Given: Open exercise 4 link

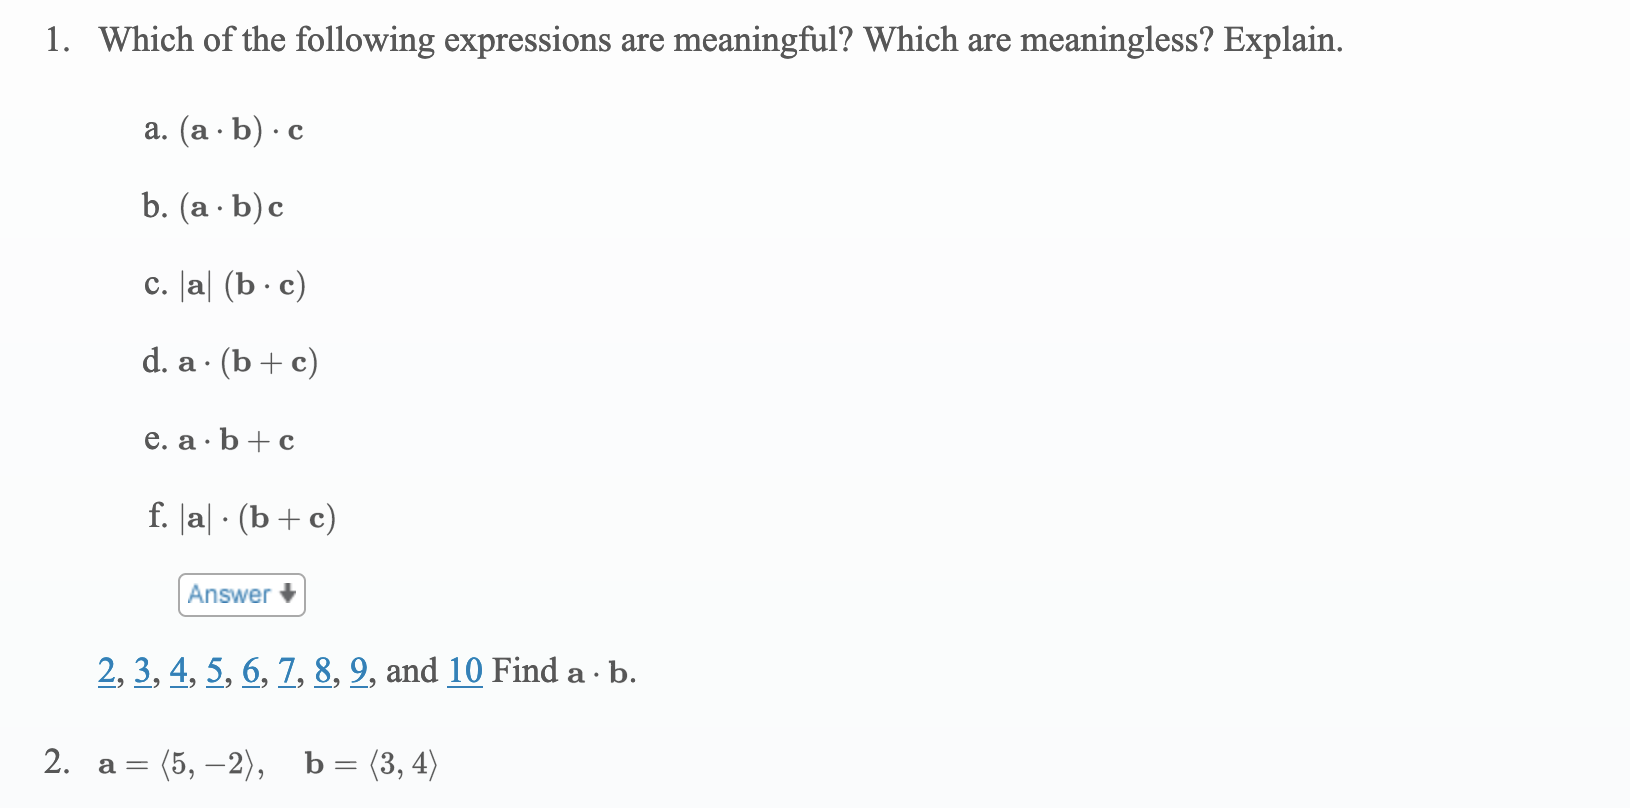Looking at the screenshot, I should [179, 672].
